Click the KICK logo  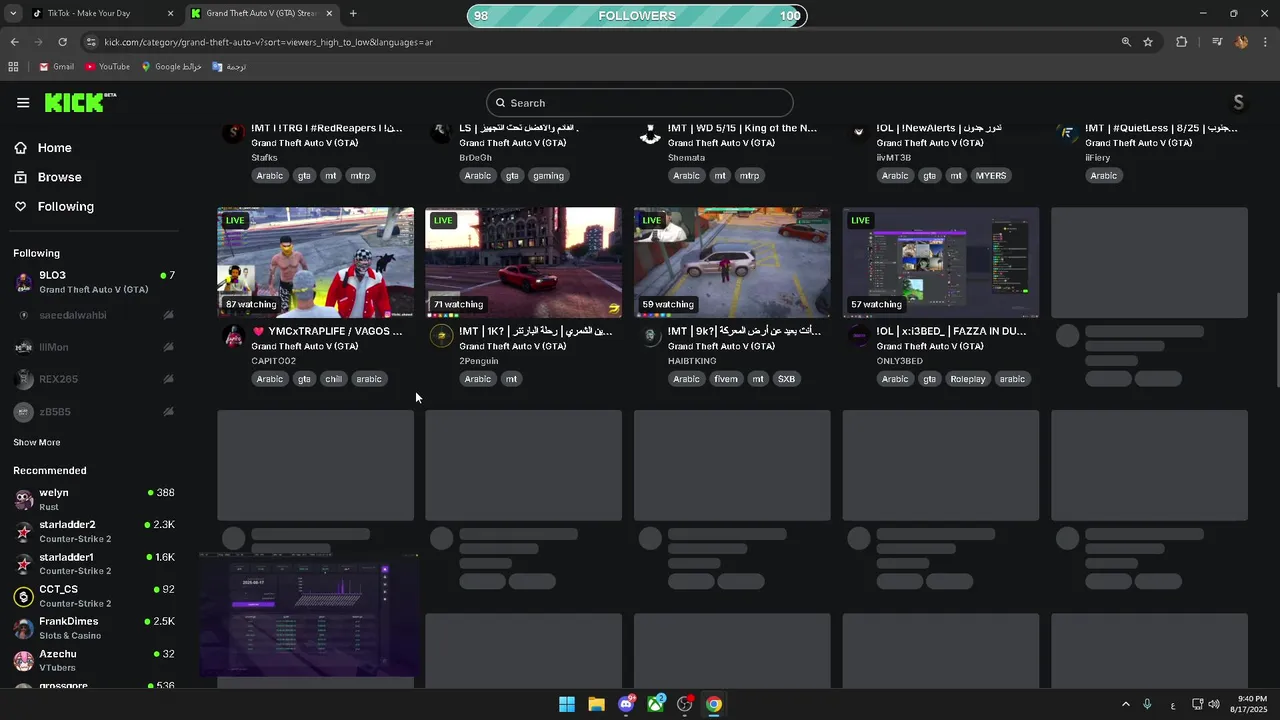(x=80, y=102)
